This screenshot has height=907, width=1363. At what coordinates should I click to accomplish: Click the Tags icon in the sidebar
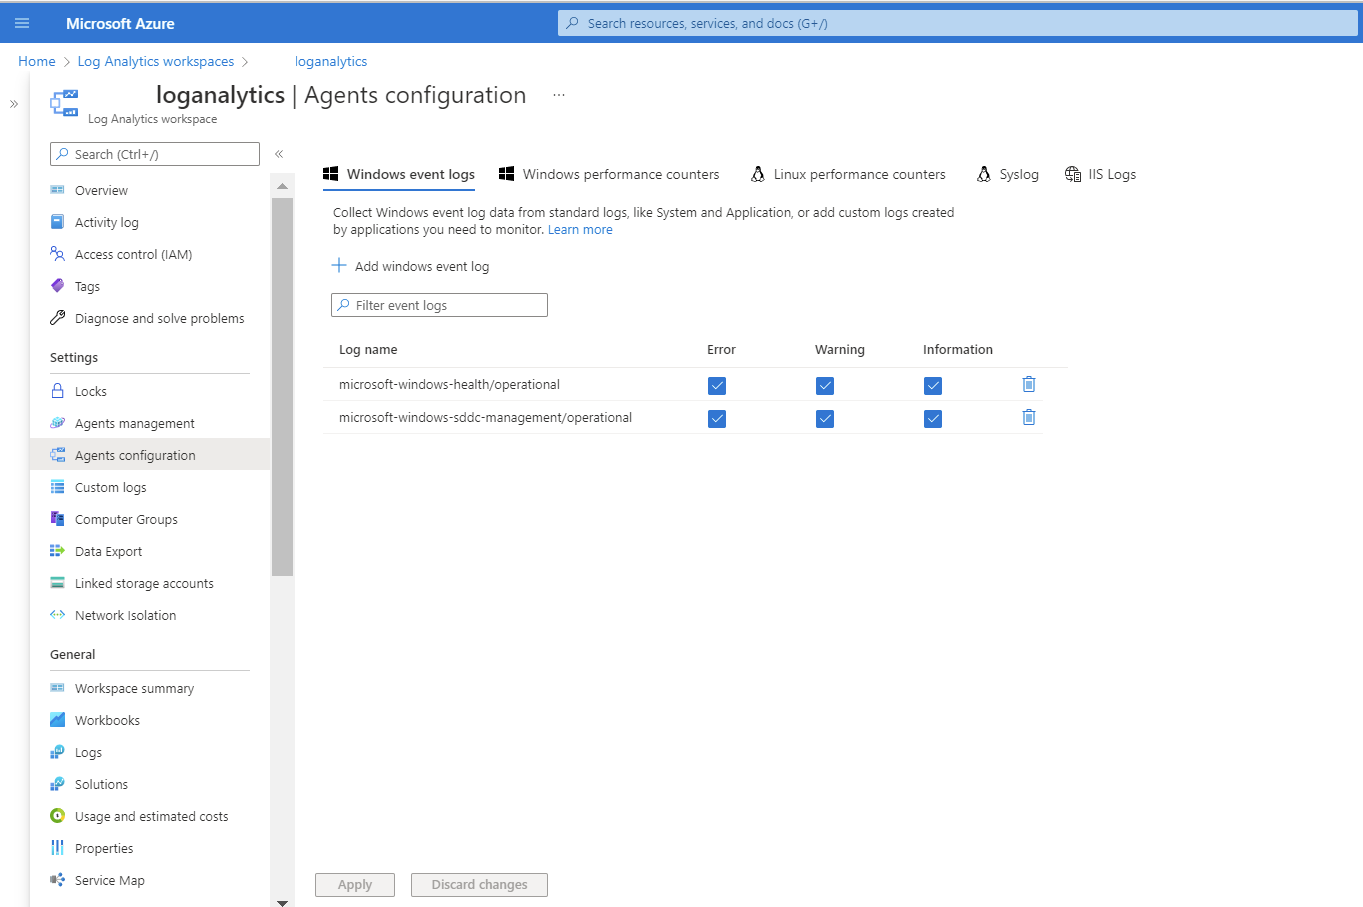tap(58, 286)
